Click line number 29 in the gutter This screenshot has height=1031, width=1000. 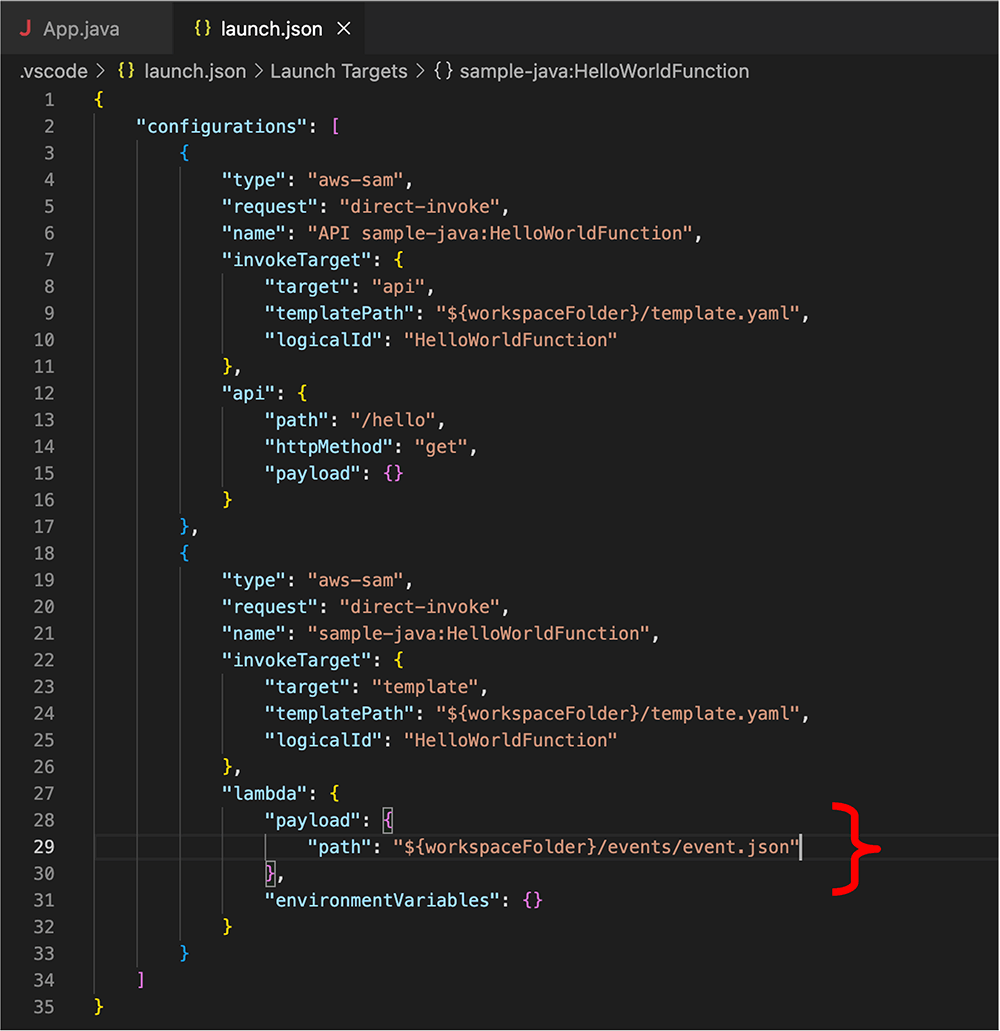[x=44, y=847]
